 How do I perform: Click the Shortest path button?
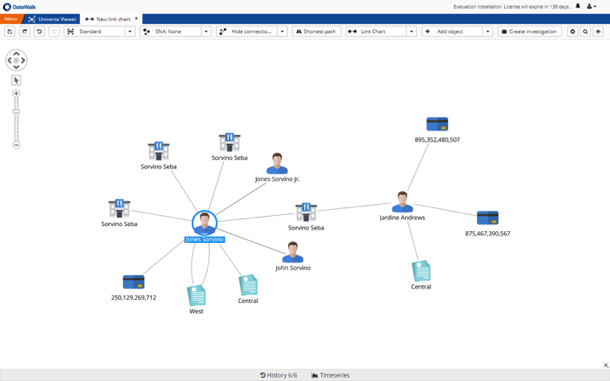tap(317, 32)
